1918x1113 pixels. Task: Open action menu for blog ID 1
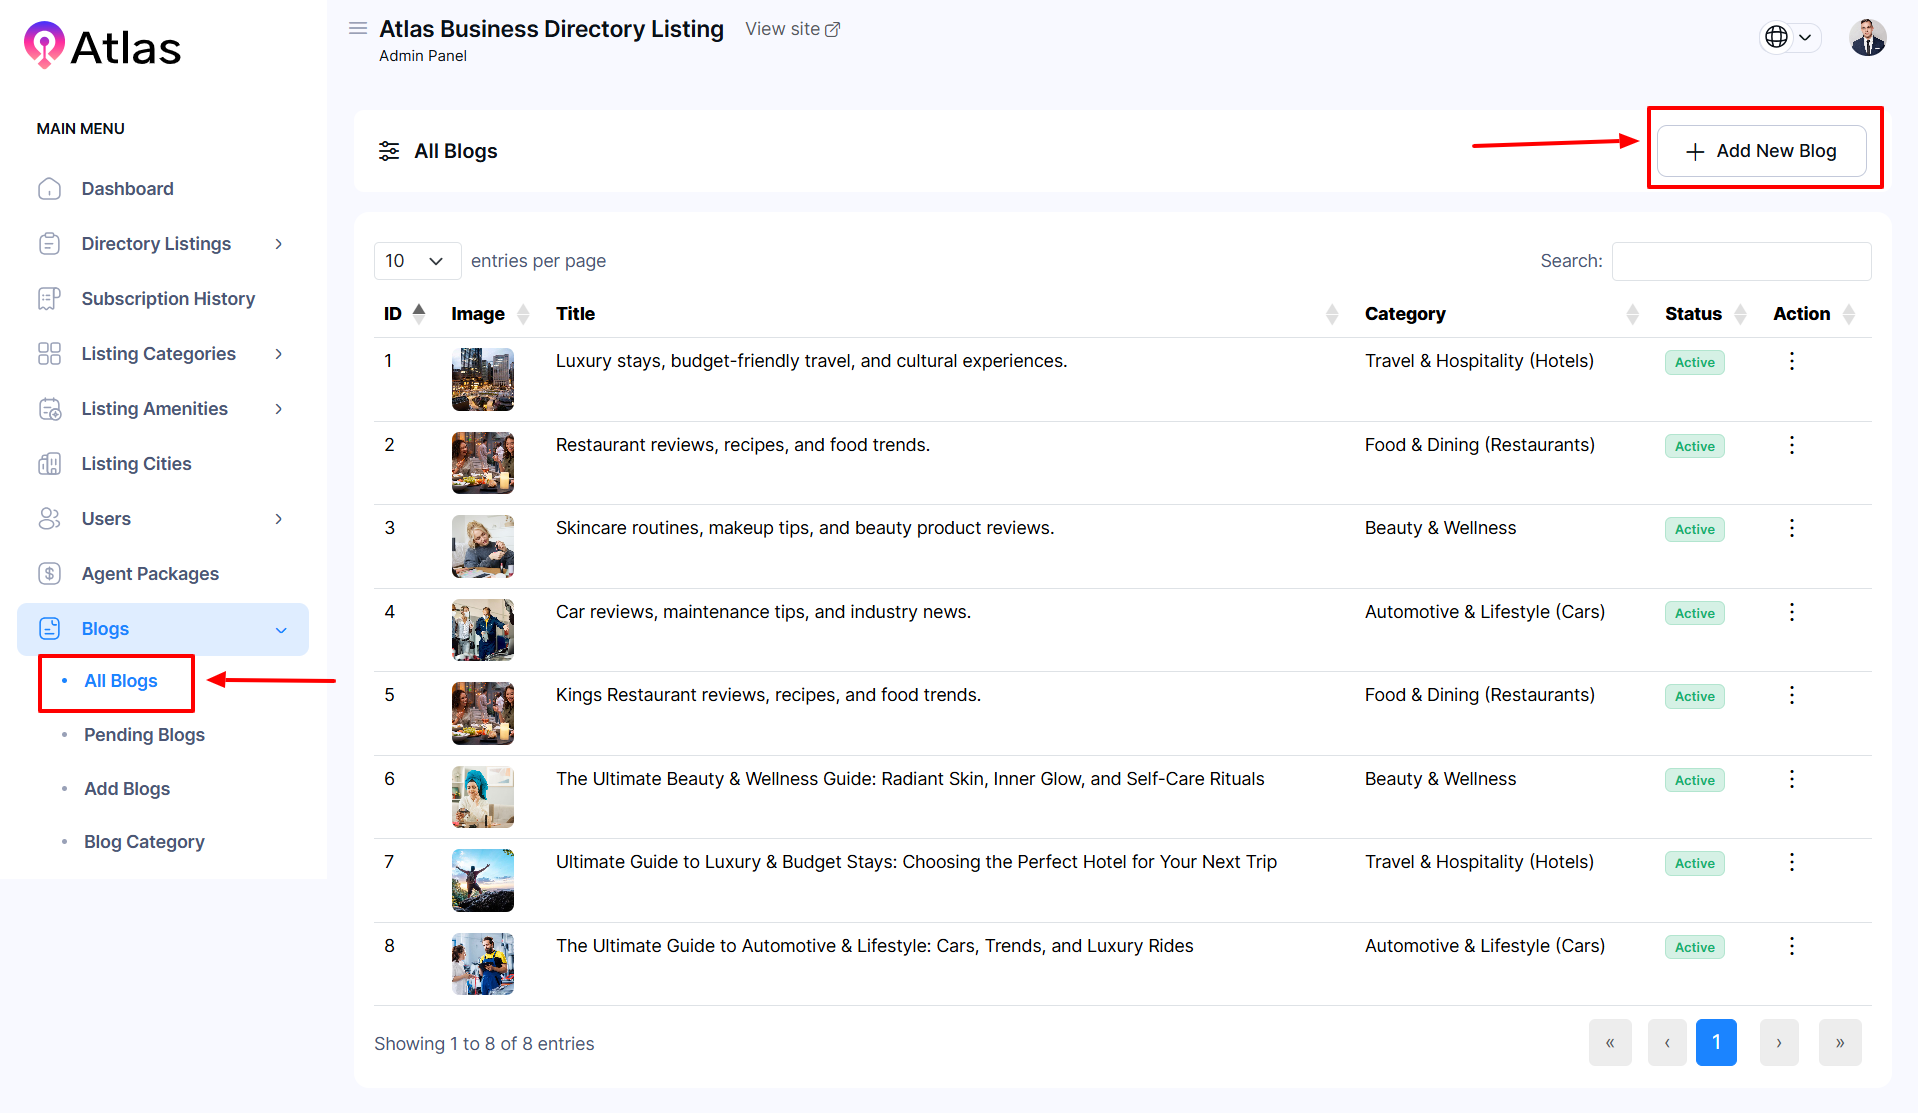(x=1791, y=361)
